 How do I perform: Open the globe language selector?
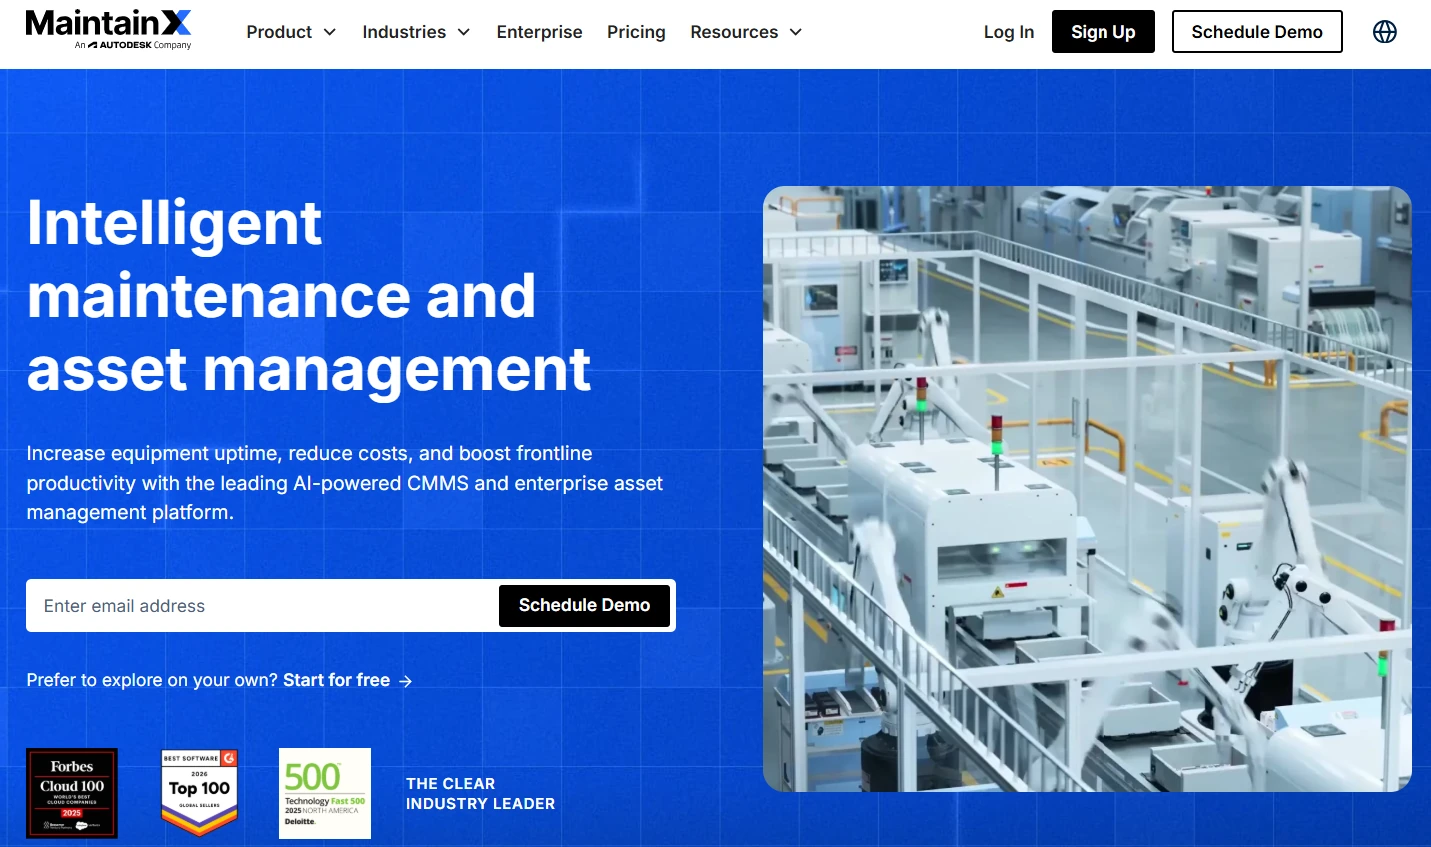point(1385,32)
